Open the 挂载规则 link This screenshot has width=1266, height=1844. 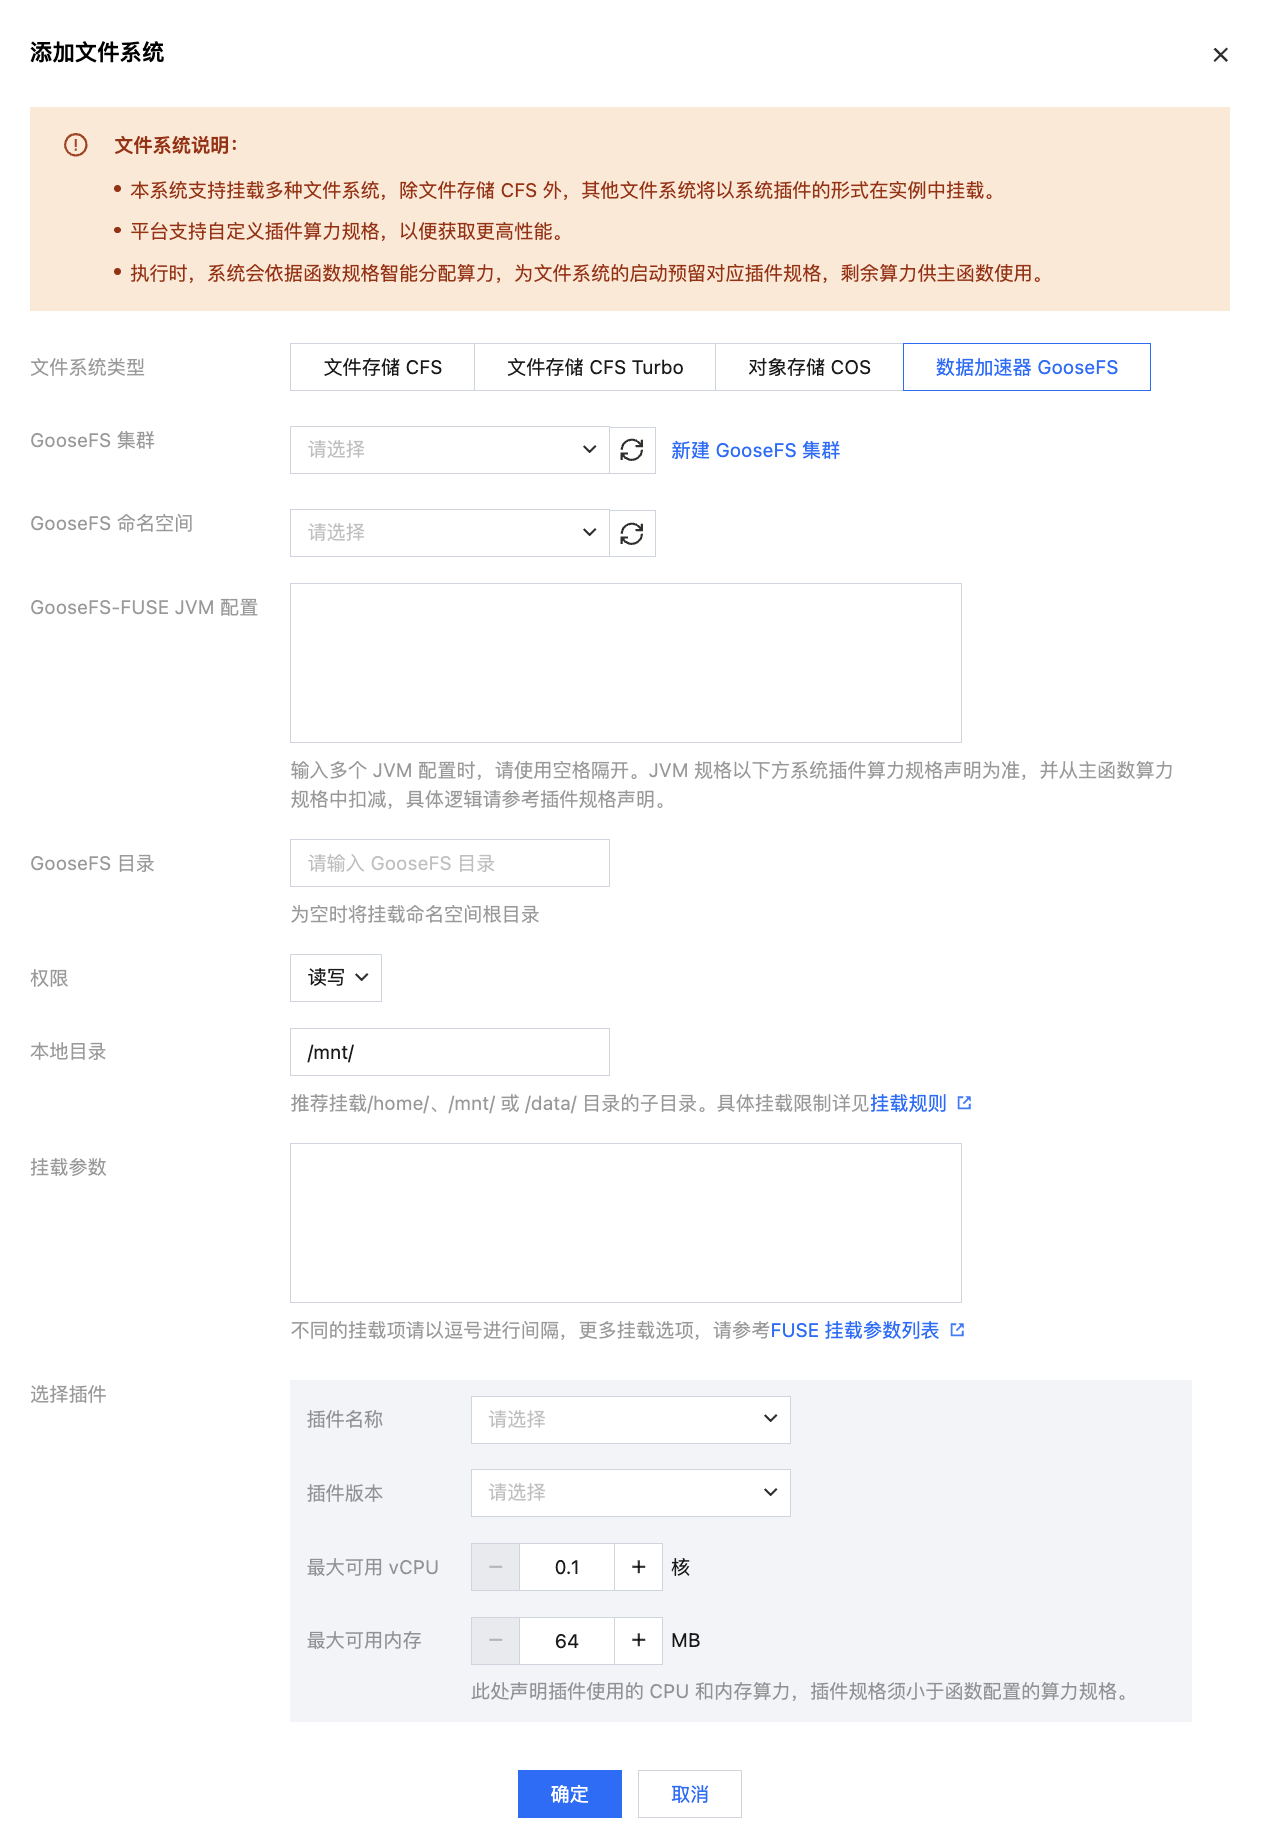908,1103
